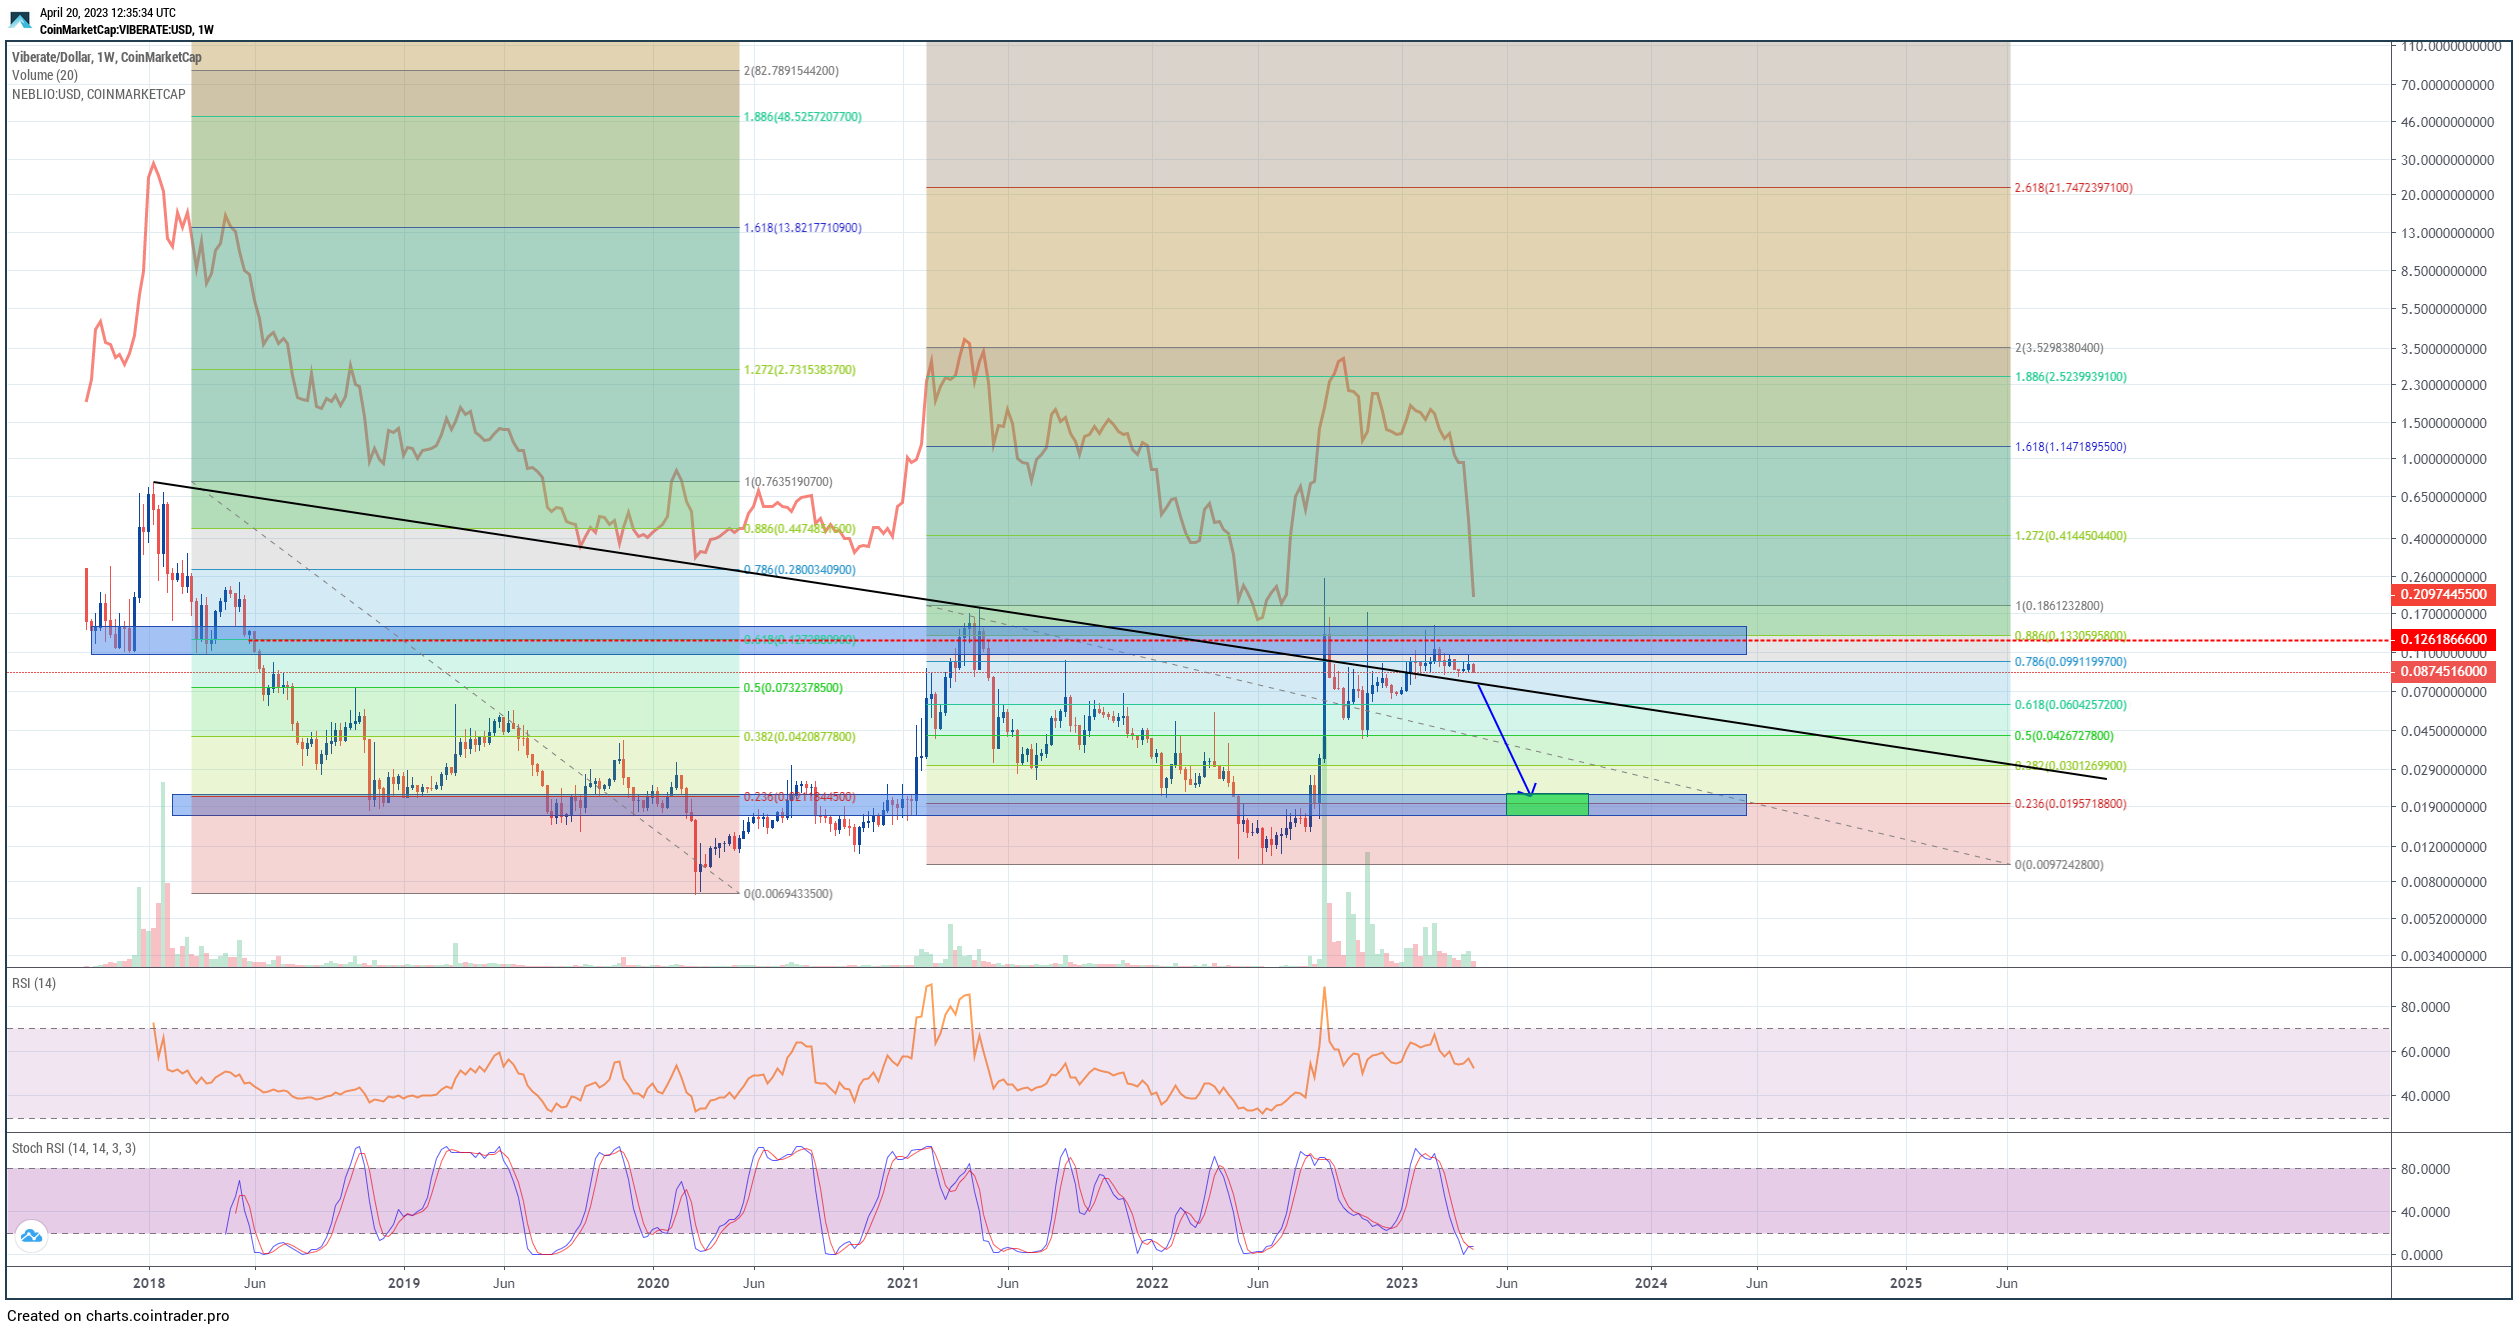The height and width of the screenshot is (1330, 2518).
Task: Click the 1.618(13.8217710900) Fibonacci label
Action: [802, 228]
